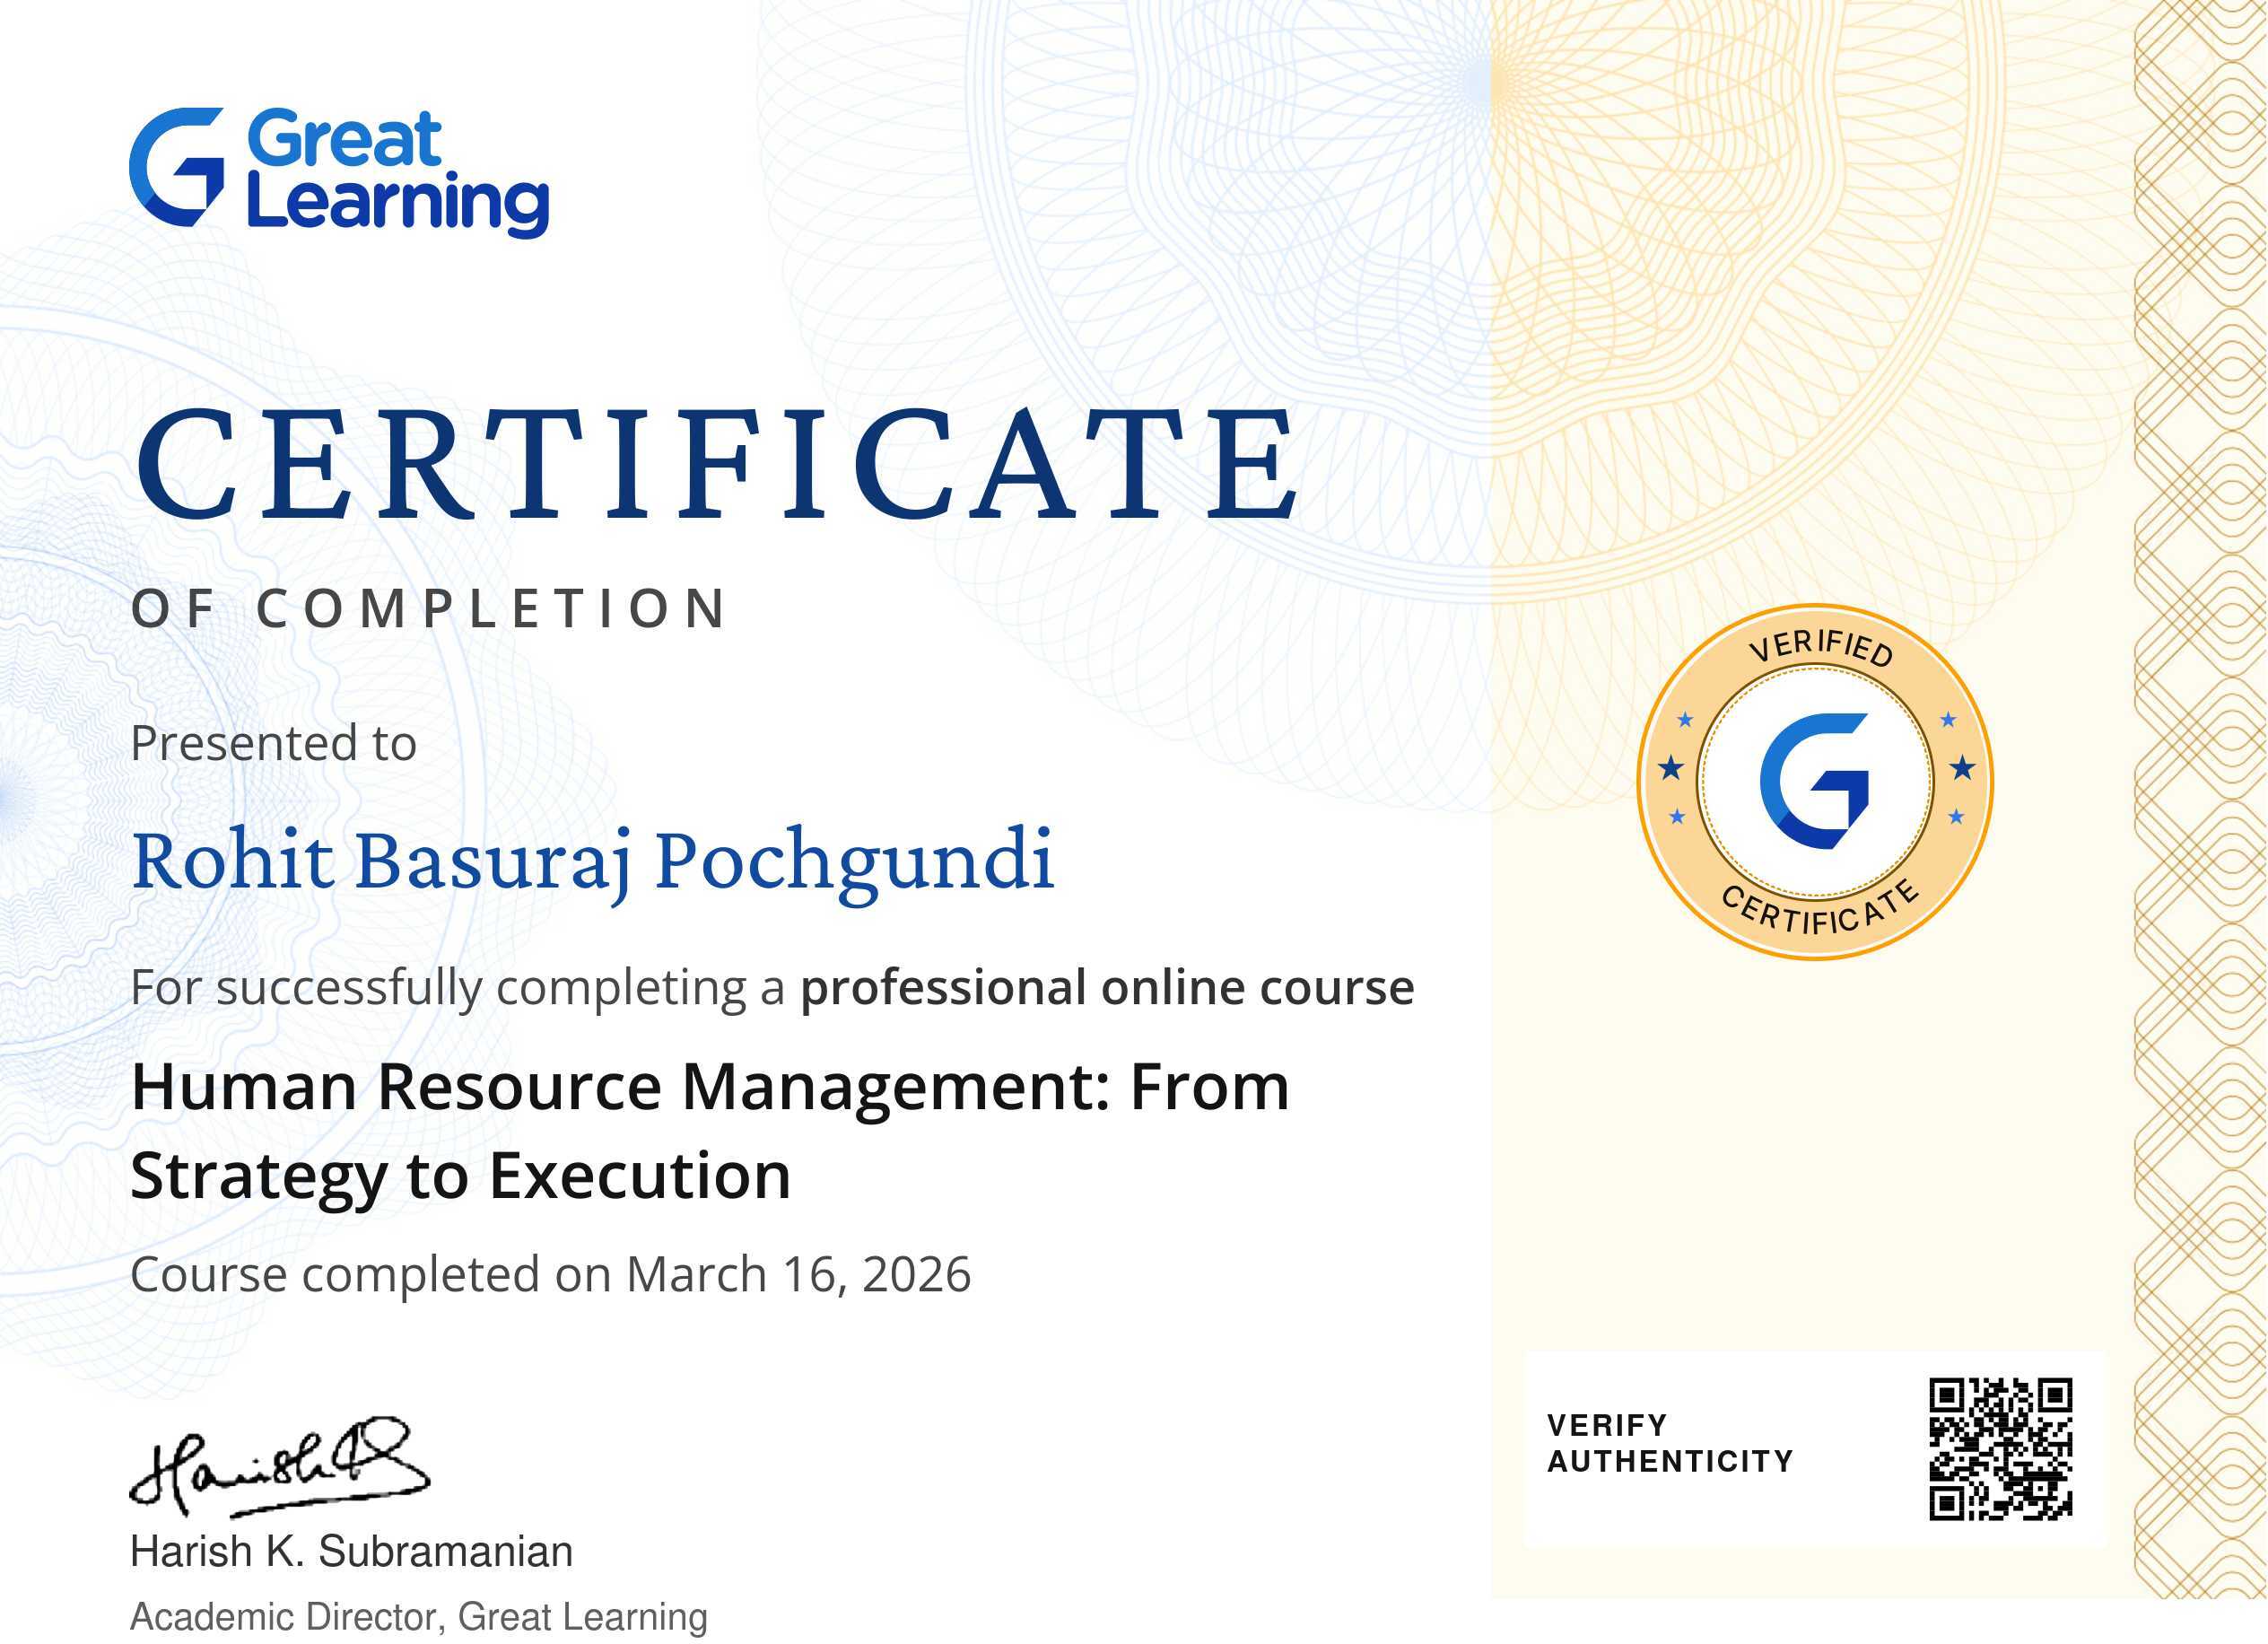Image resolution: width=2268 pixels, height=1644 pixels.
Task: Click the VERIFIED text on the badge
Action: coord(1821,646)
